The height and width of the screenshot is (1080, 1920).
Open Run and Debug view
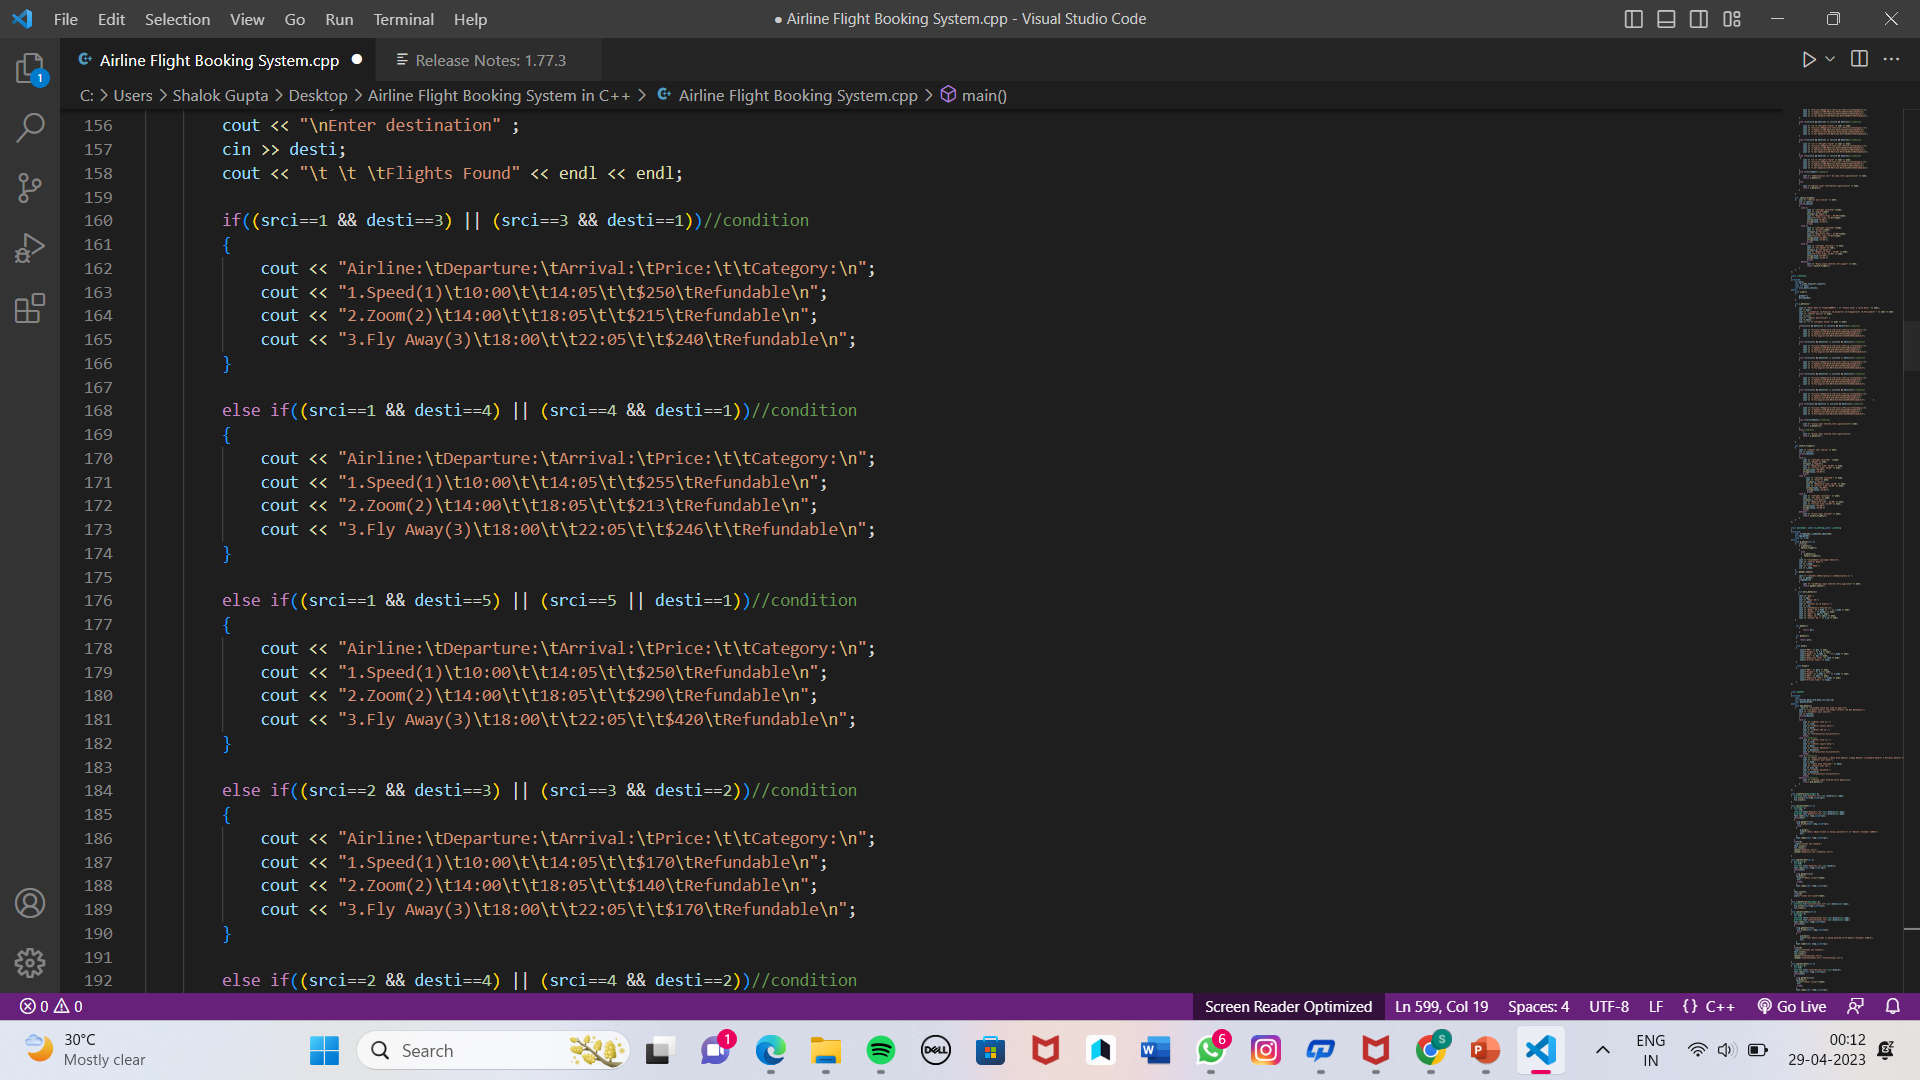tap(30, 247)
